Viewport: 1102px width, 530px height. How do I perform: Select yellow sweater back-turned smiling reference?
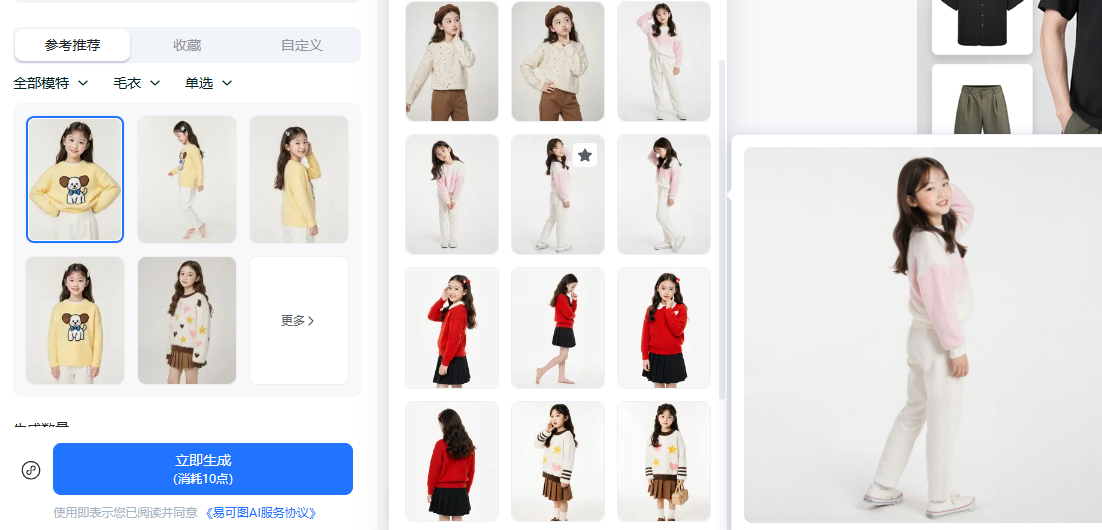[299, 179]
